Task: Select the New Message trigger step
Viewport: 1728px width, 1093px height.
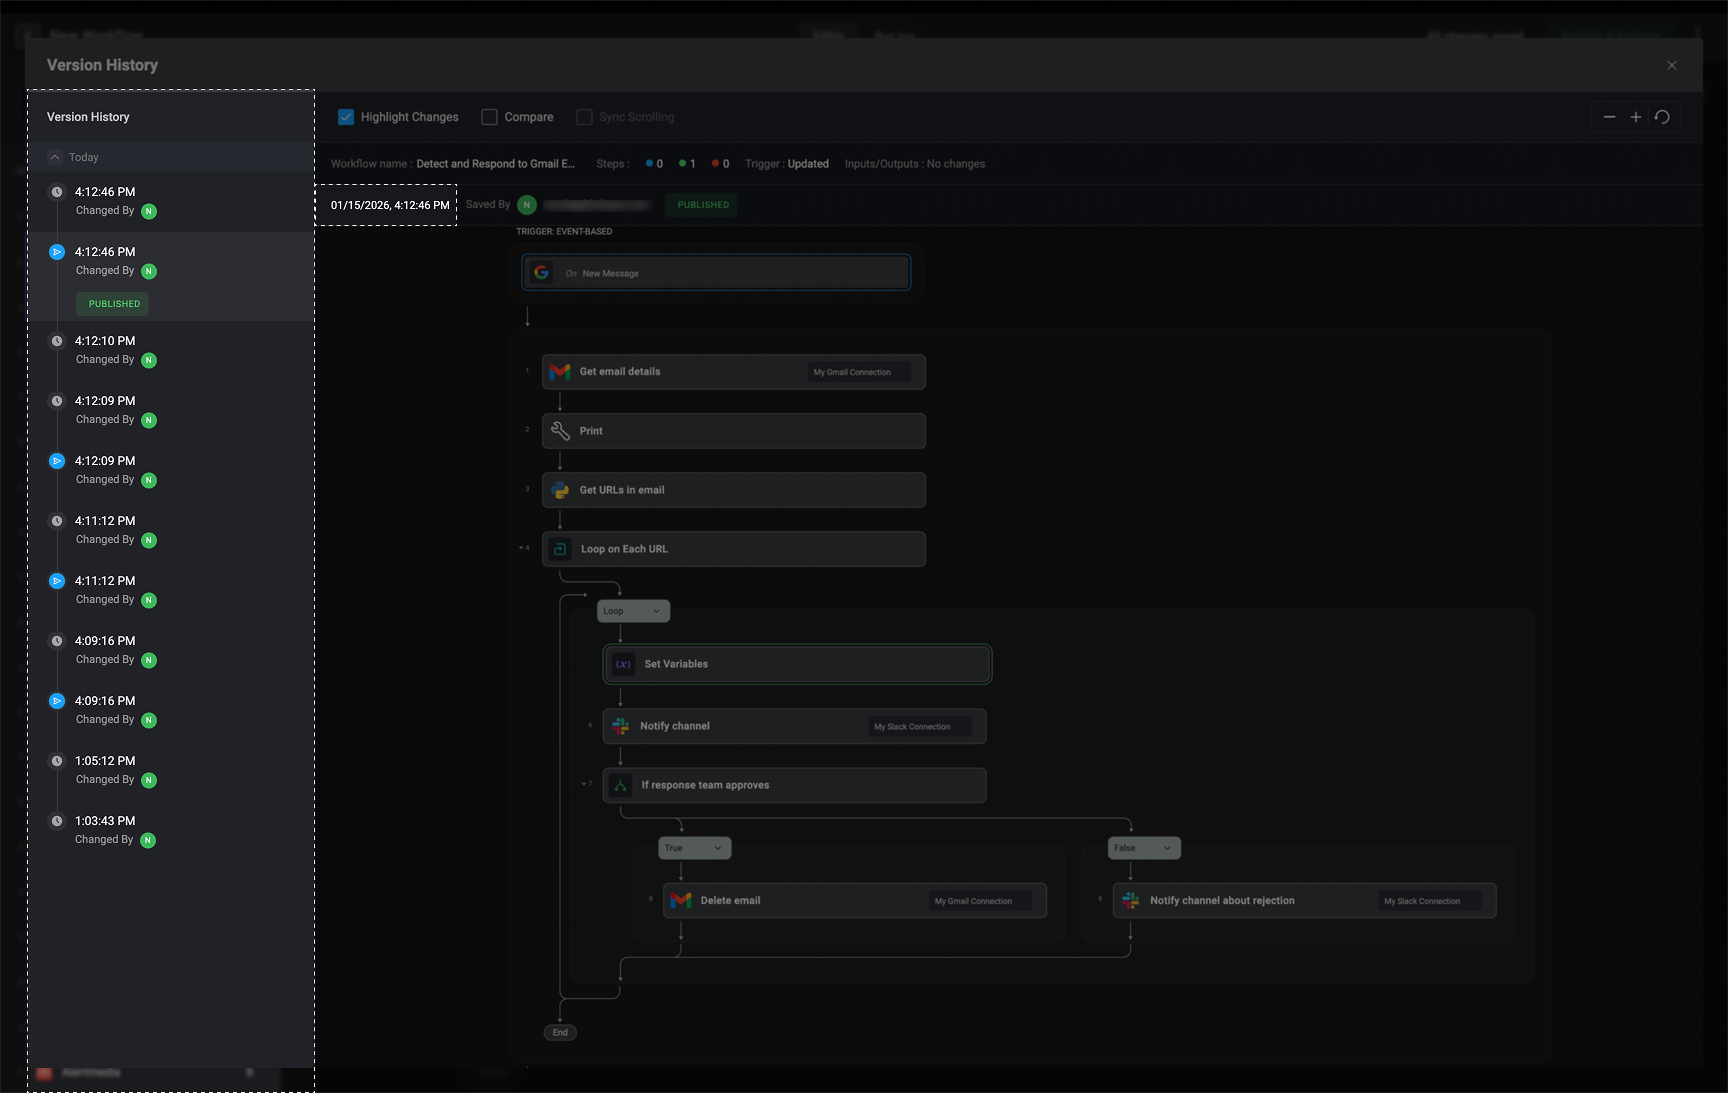Action: click(716, 273)
